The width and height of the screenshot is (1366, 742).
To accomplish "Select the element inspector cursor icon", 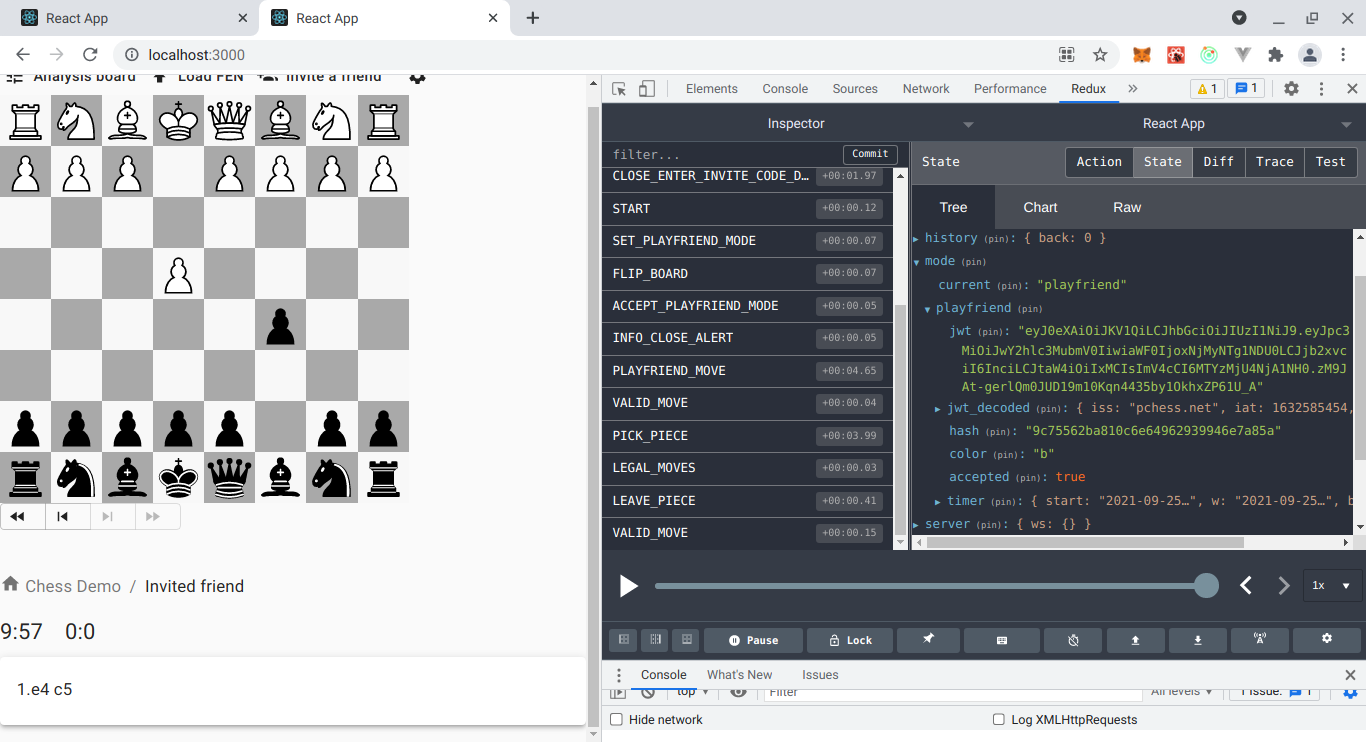I will (x=619, y=88).
